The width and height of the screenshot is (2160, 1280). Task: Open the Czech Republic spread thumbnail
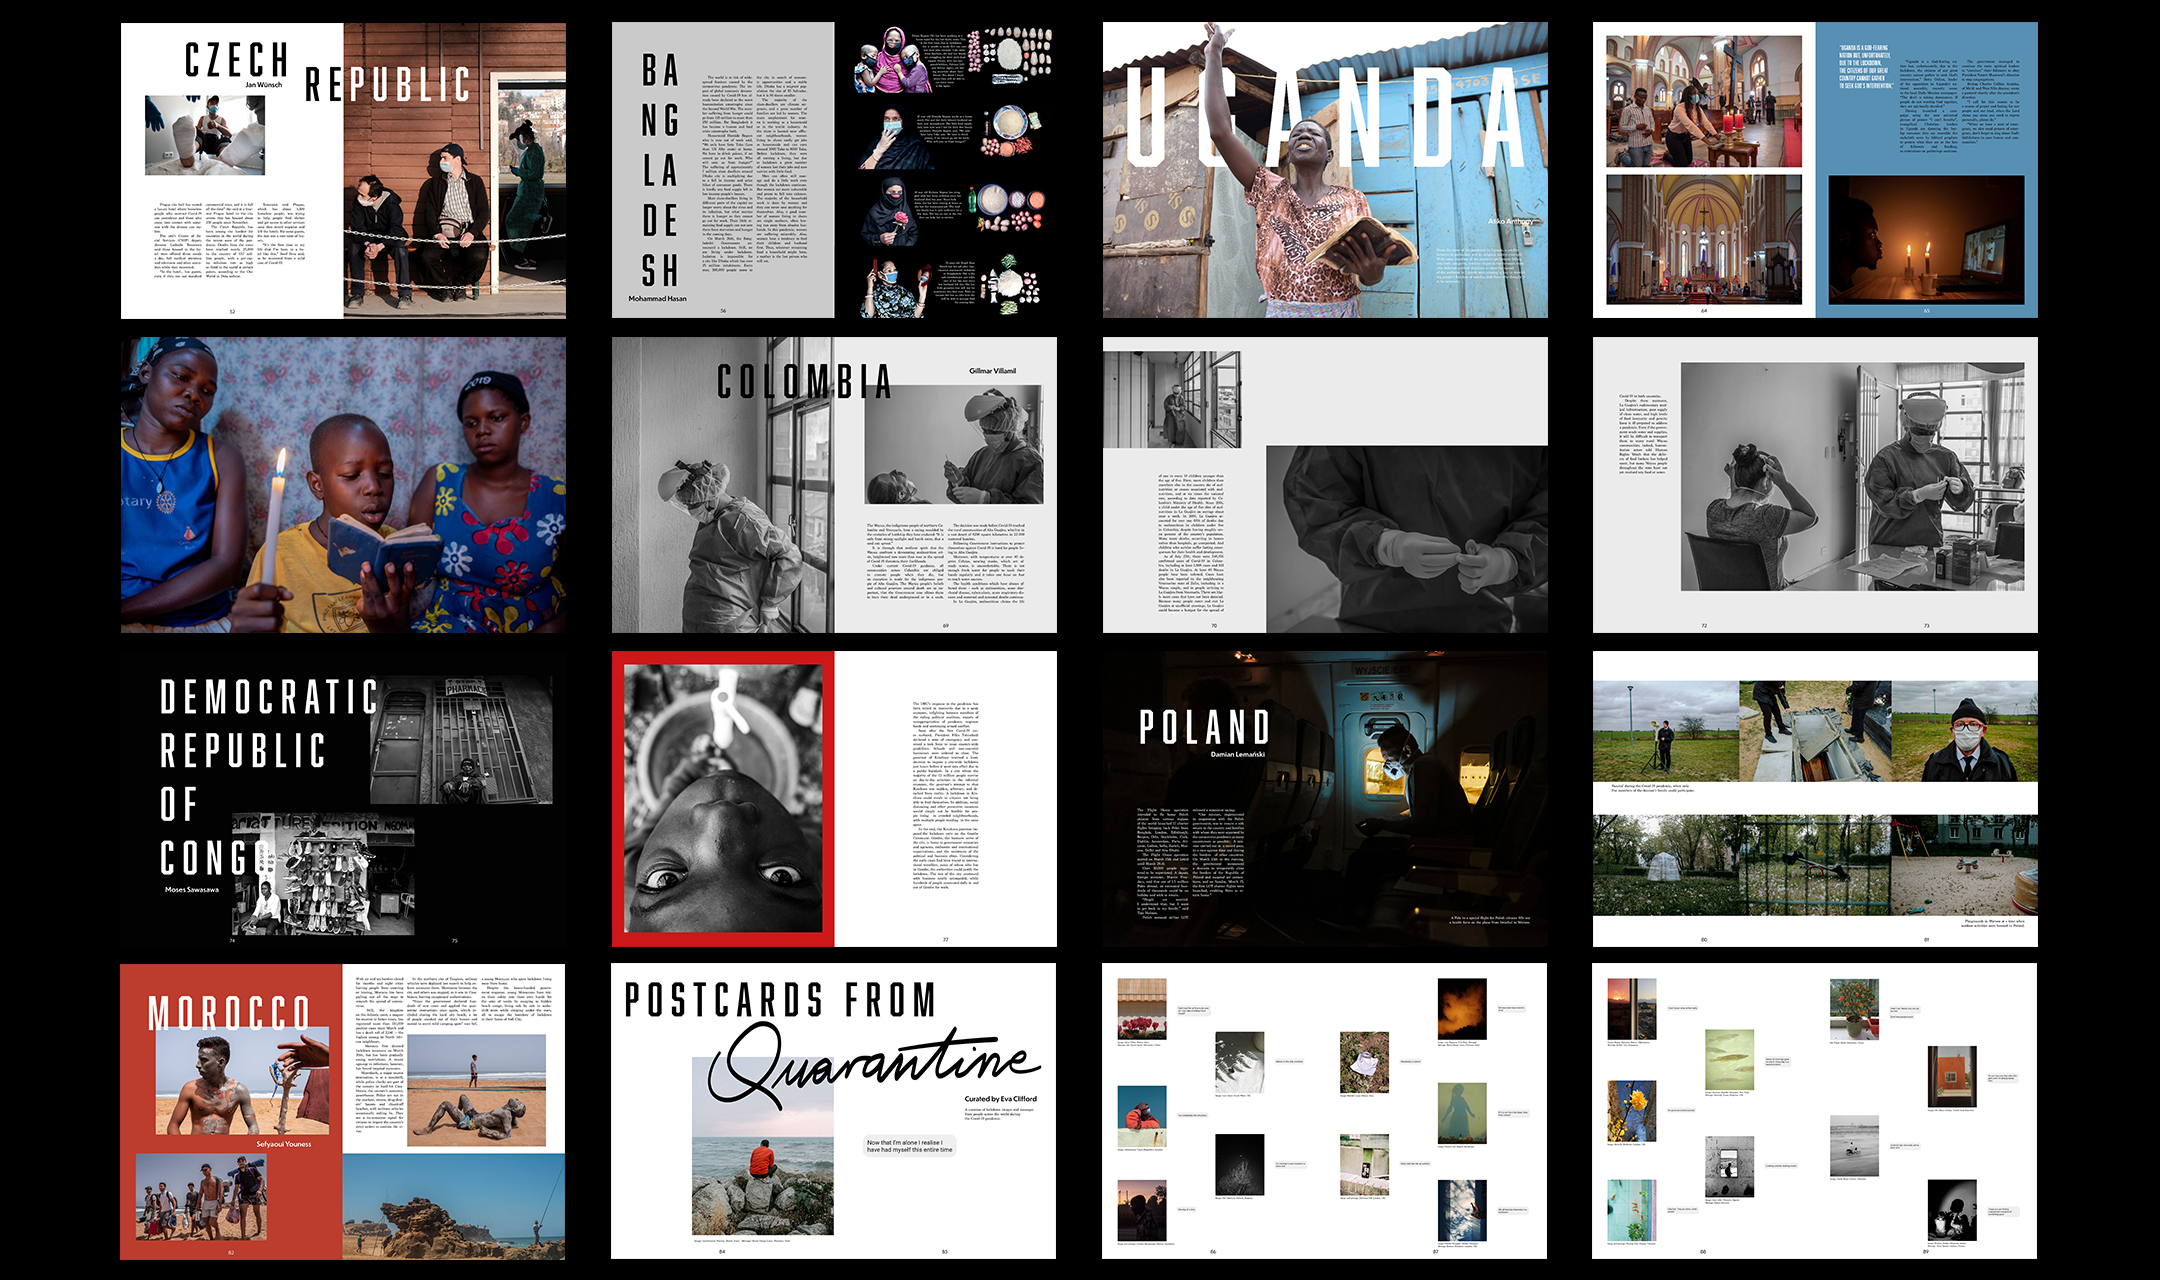343,171
